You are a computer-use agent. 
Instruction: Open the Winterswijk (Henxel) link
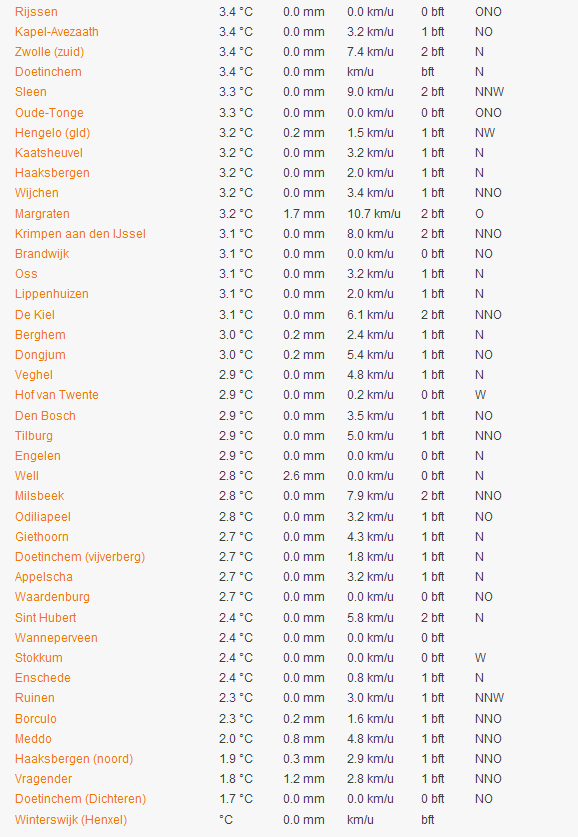click(x=71, y=819)
